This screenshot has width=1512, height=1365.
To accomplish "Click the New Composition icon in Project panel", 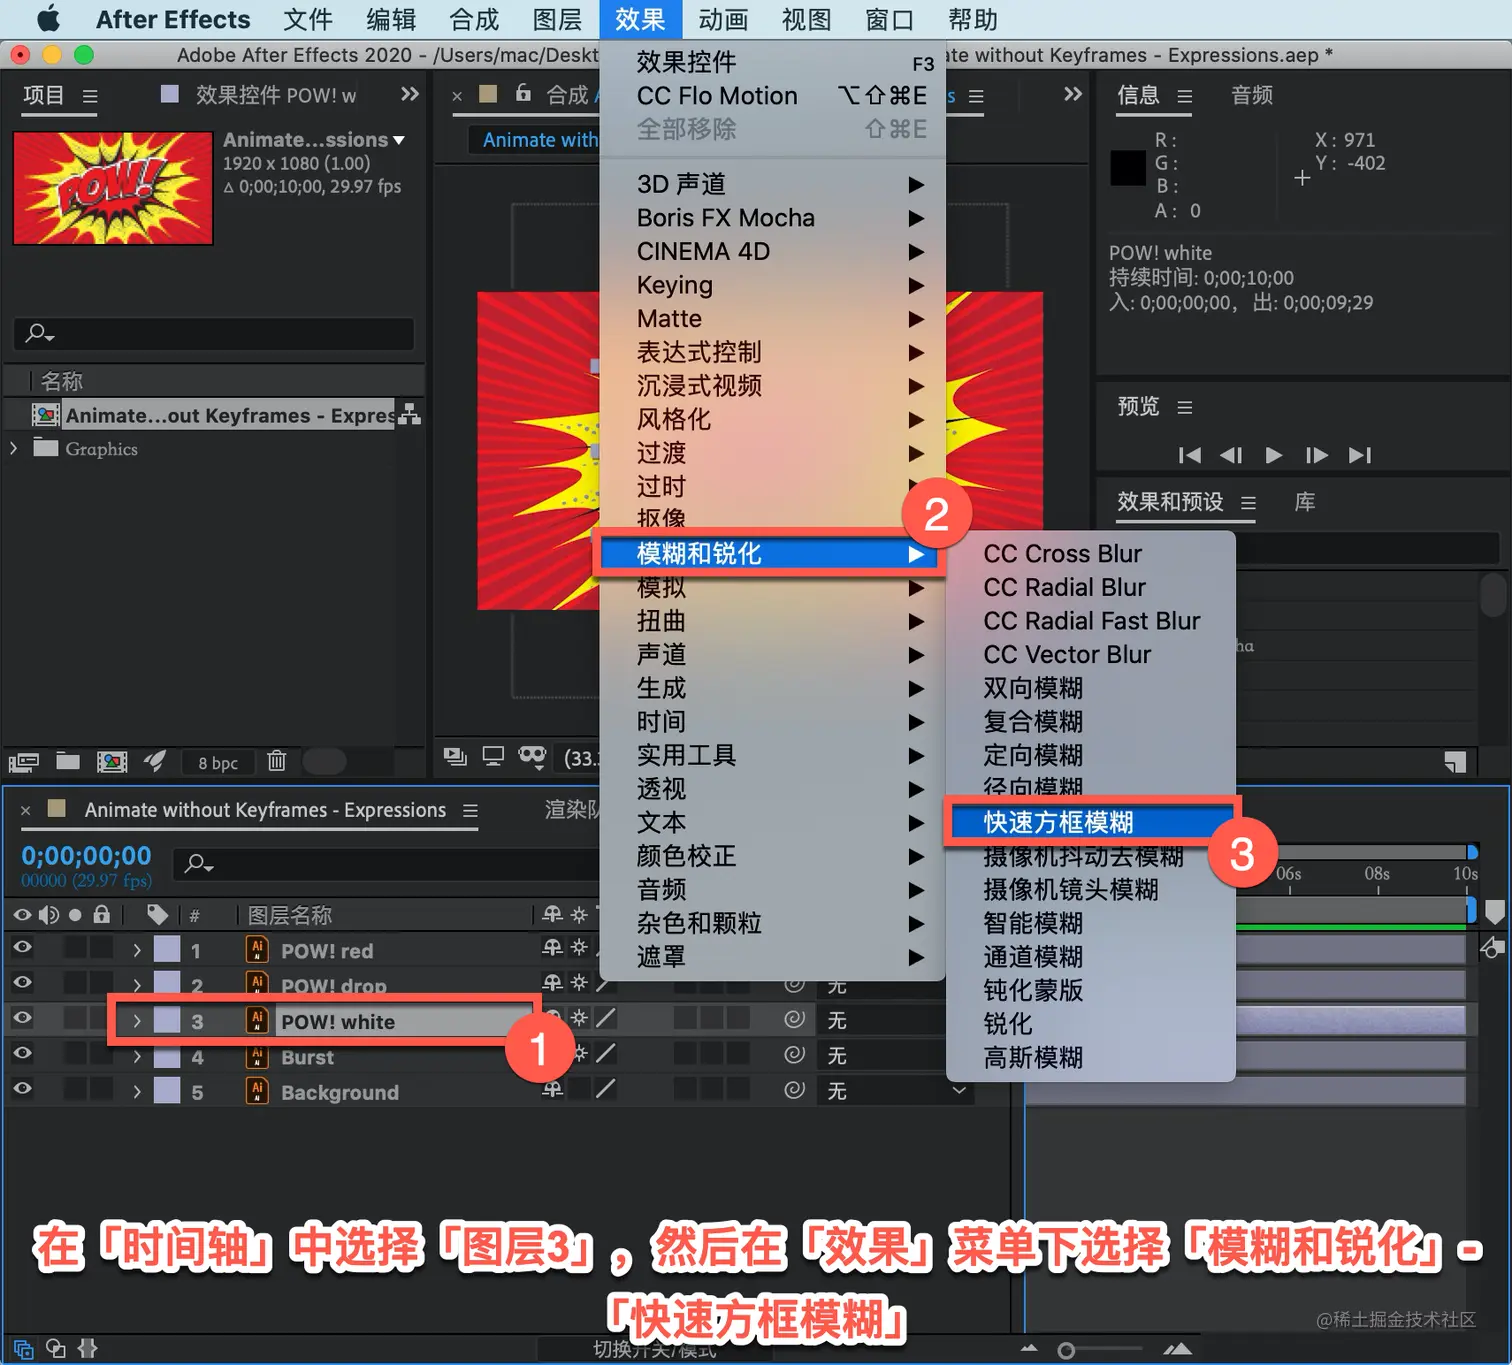I will (x=112, y=762).
